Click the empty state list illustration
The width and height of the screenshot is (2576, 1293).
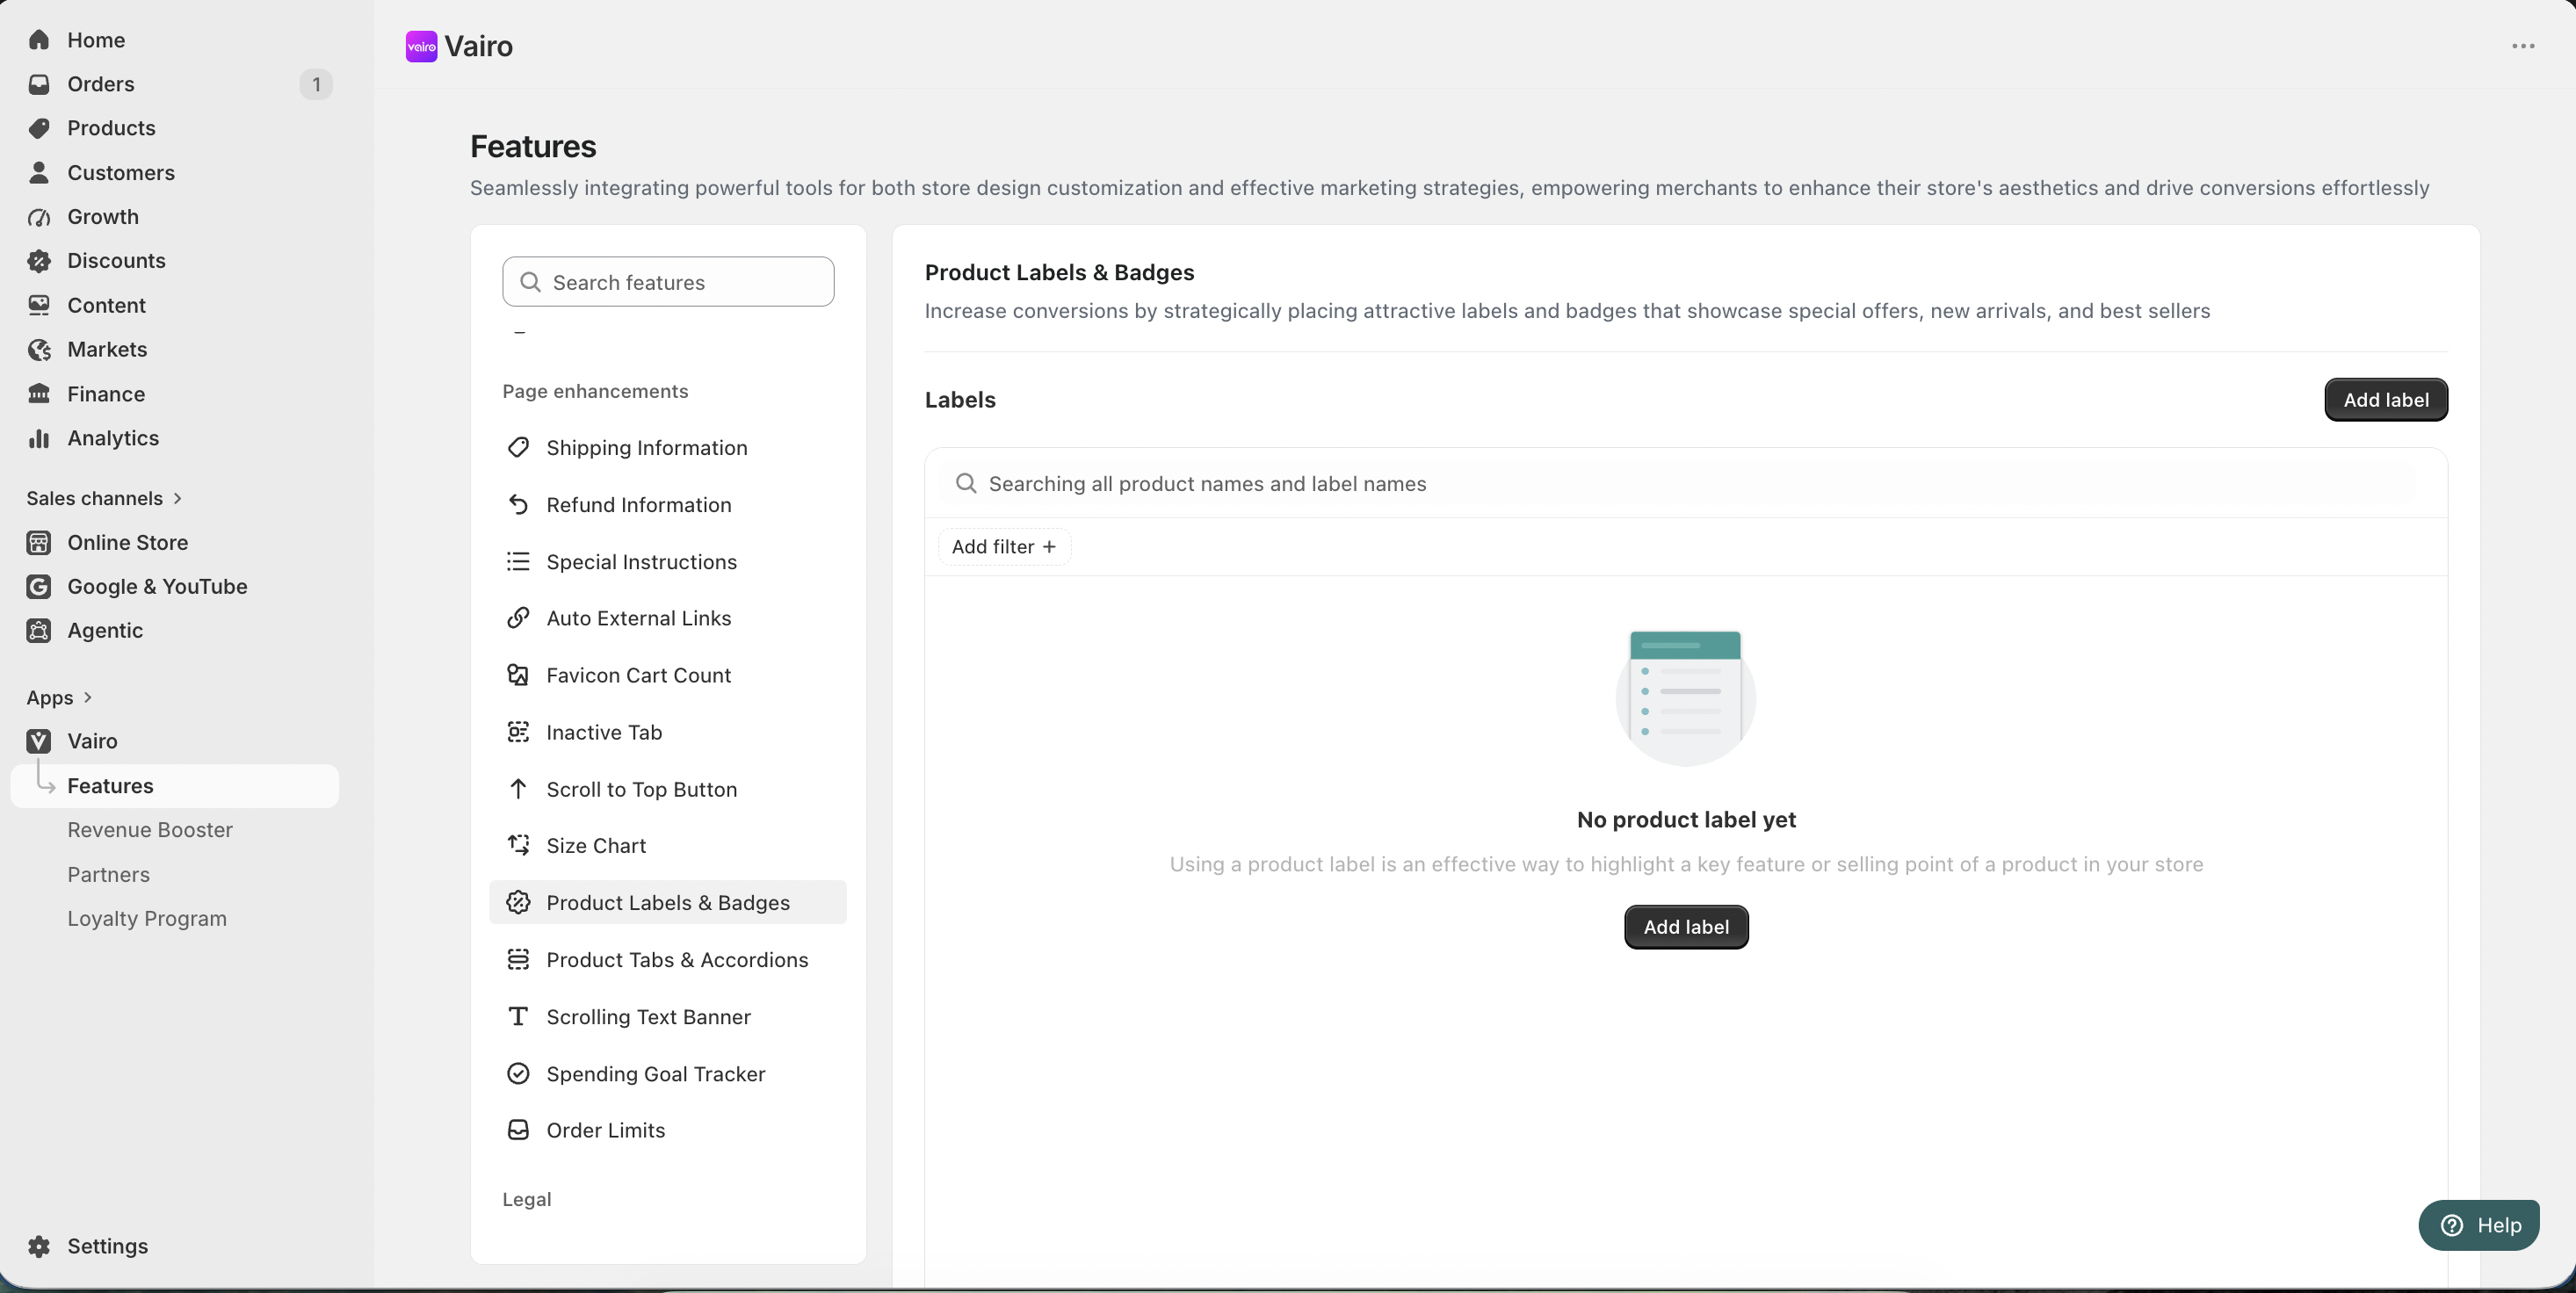1686,698
